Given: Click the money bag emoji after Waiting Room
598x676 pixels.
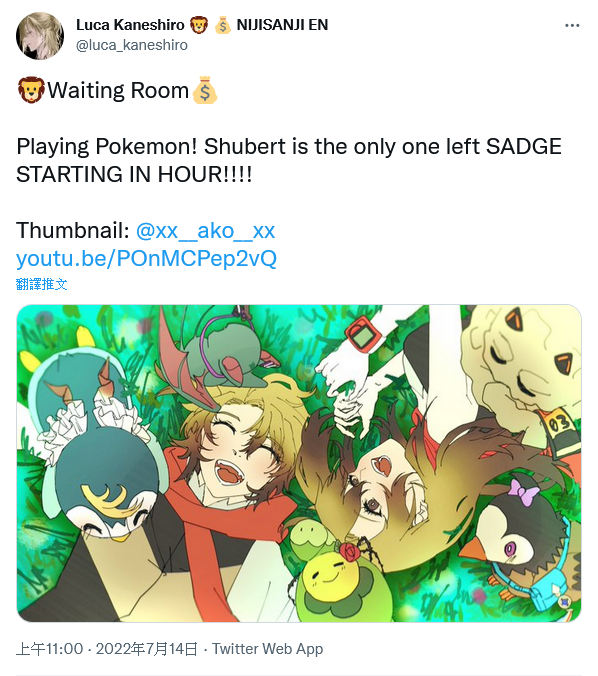Looking at the screenshot, I should (x=205, y=90).
